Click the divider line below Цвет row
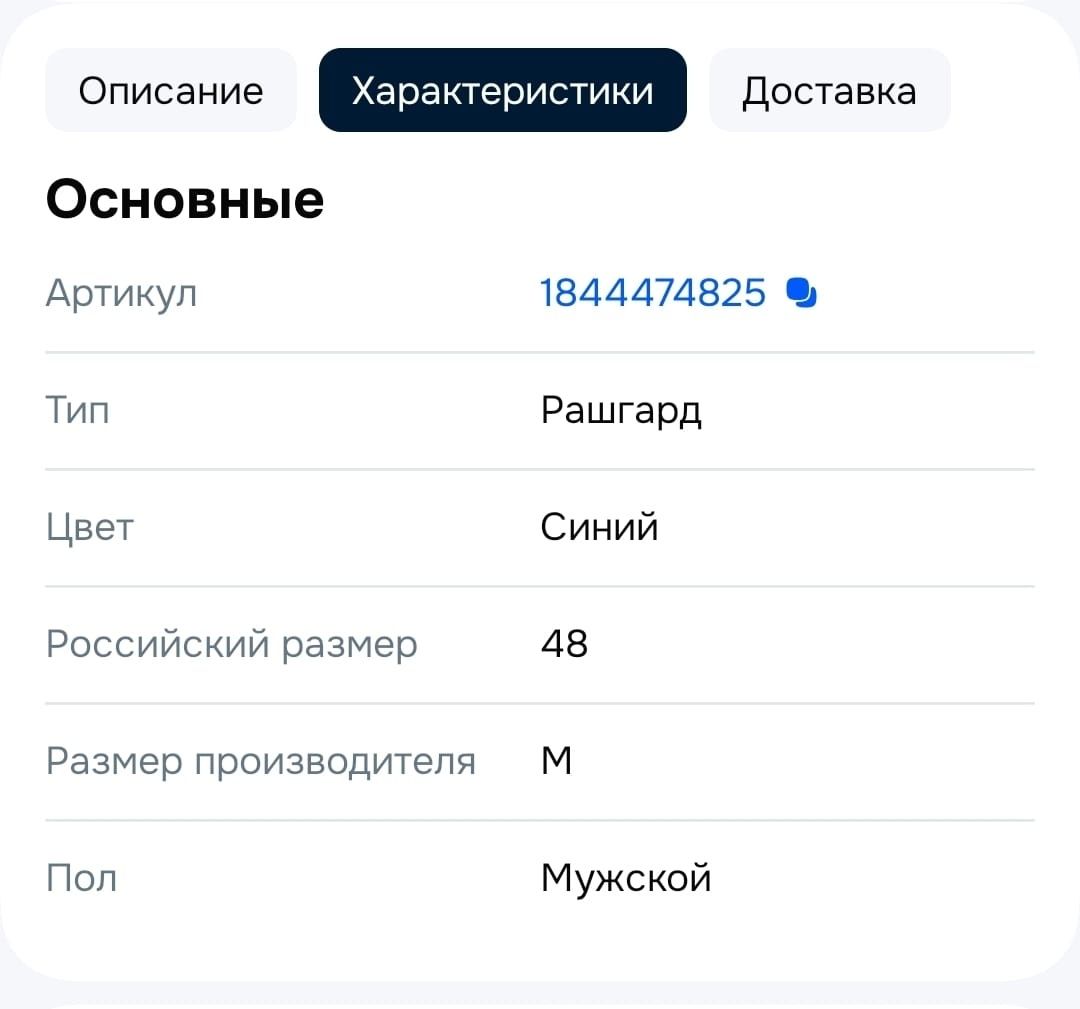1080x1009 pixels. (x=540, y=587)
